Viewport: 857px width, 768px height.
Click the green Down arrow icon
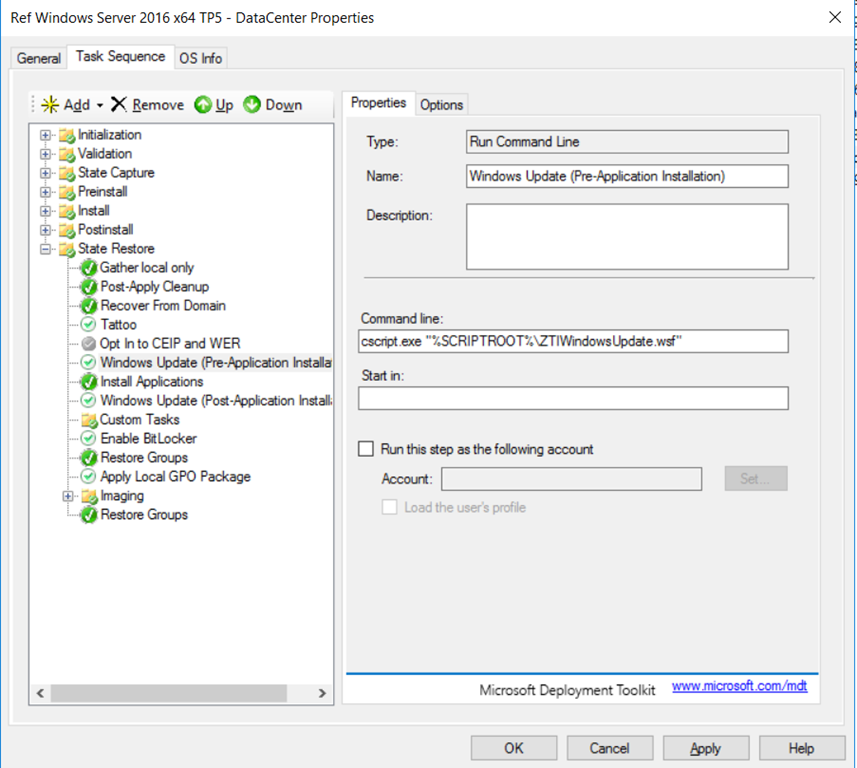[252, 105]
